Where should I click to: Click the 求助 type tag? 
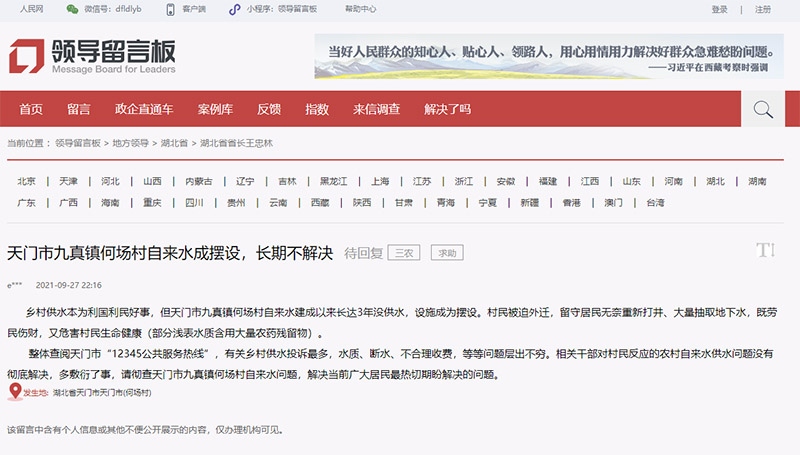tap(447, 253)
